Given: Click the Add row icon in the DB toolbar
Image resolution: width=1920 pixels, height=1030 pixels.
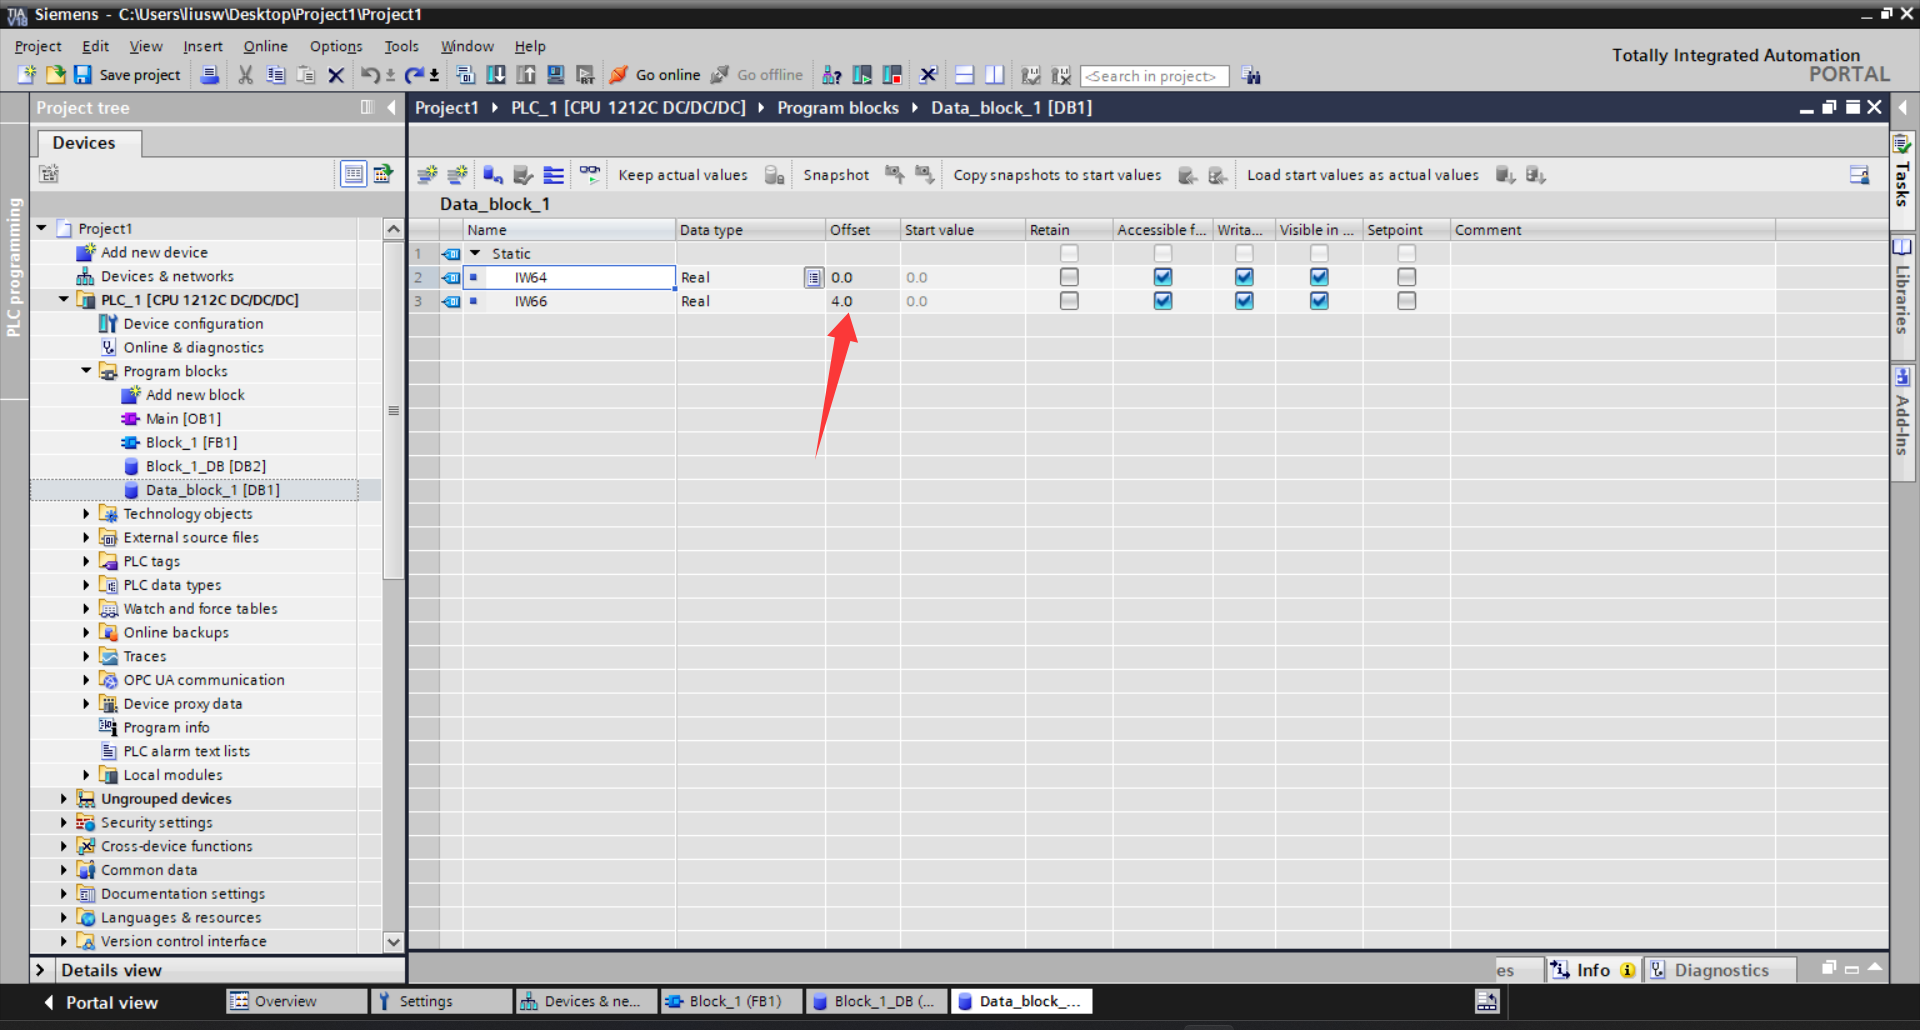Looking at the screenshot, I should (458, 175).
